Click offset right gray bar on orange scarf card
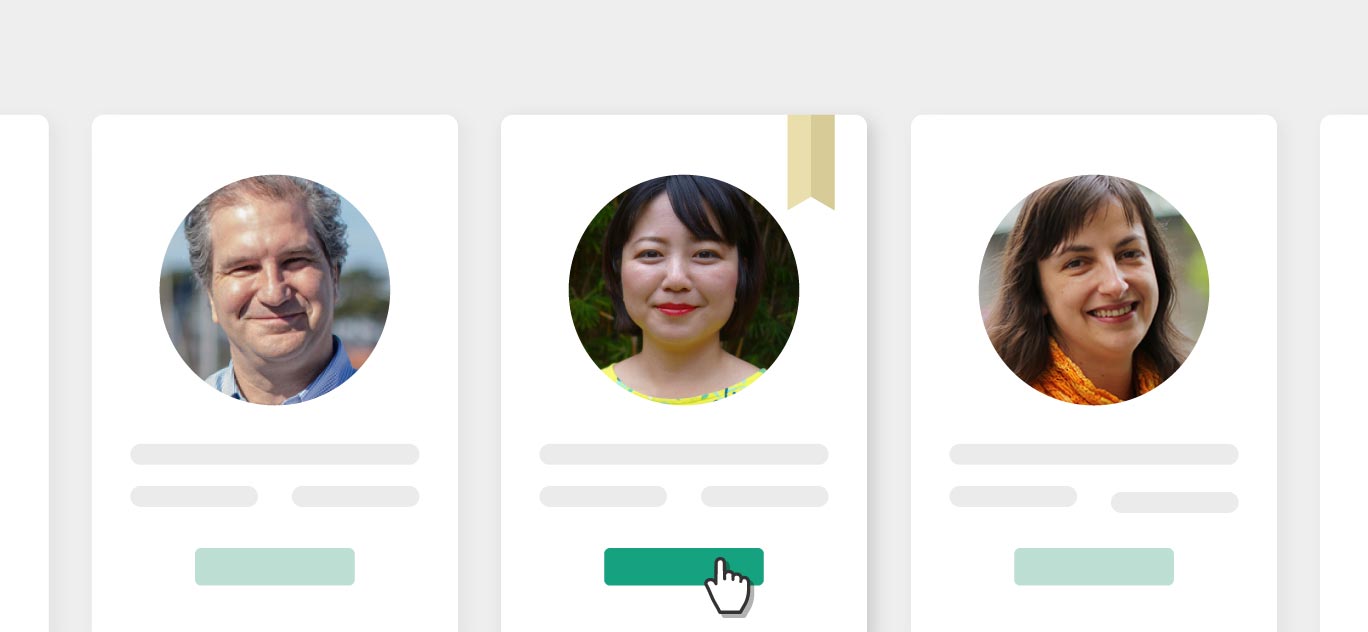The image size is (1368, 632). click(x=1175, y=502)
